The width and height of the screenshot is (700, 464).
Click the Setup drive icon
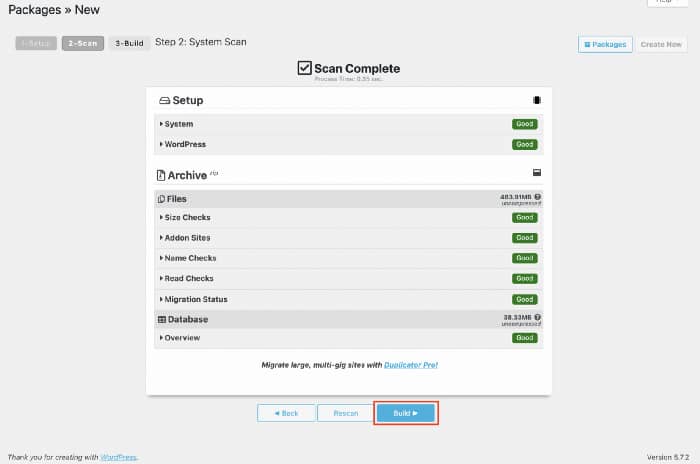pos(165,101)
